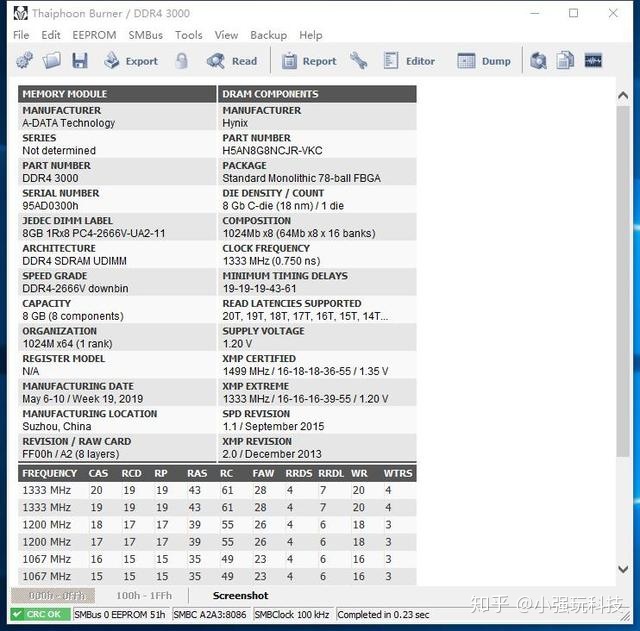The image size is (640, 631).
Task: Click the Report toolbar button
Action: point(309,61)
